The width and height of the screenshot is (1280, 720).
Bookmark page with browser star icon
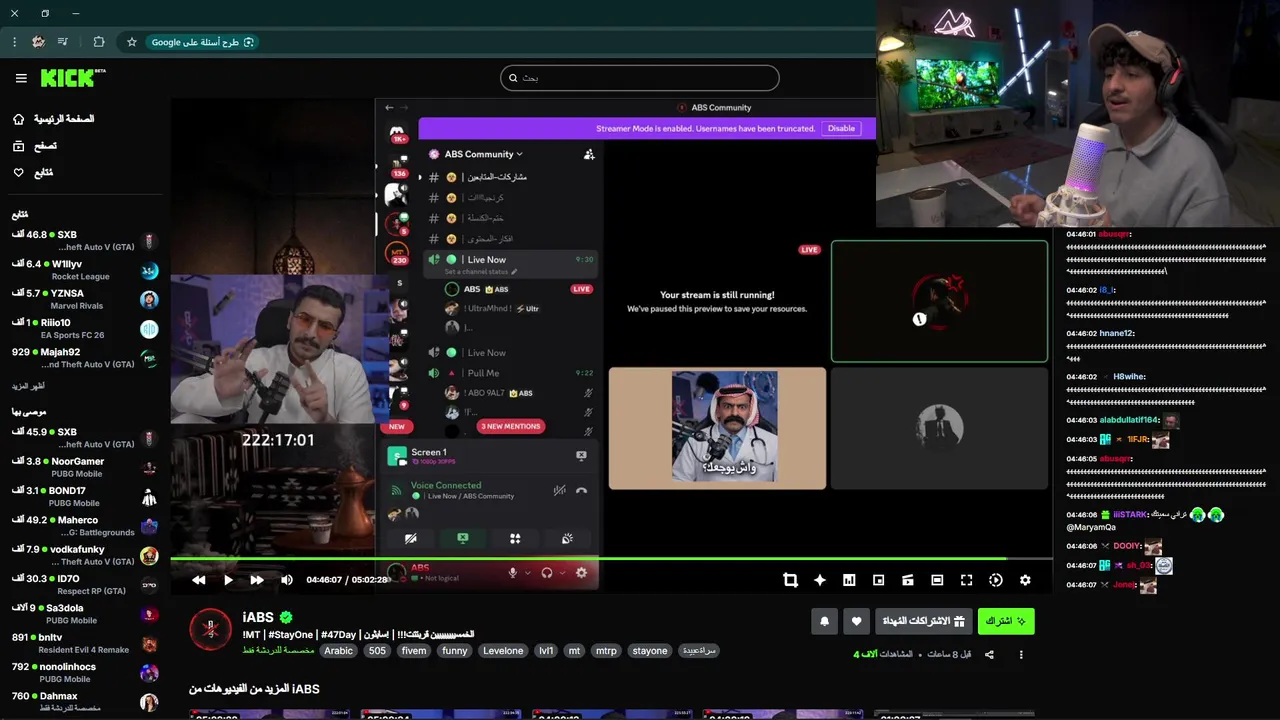point(131,42)
